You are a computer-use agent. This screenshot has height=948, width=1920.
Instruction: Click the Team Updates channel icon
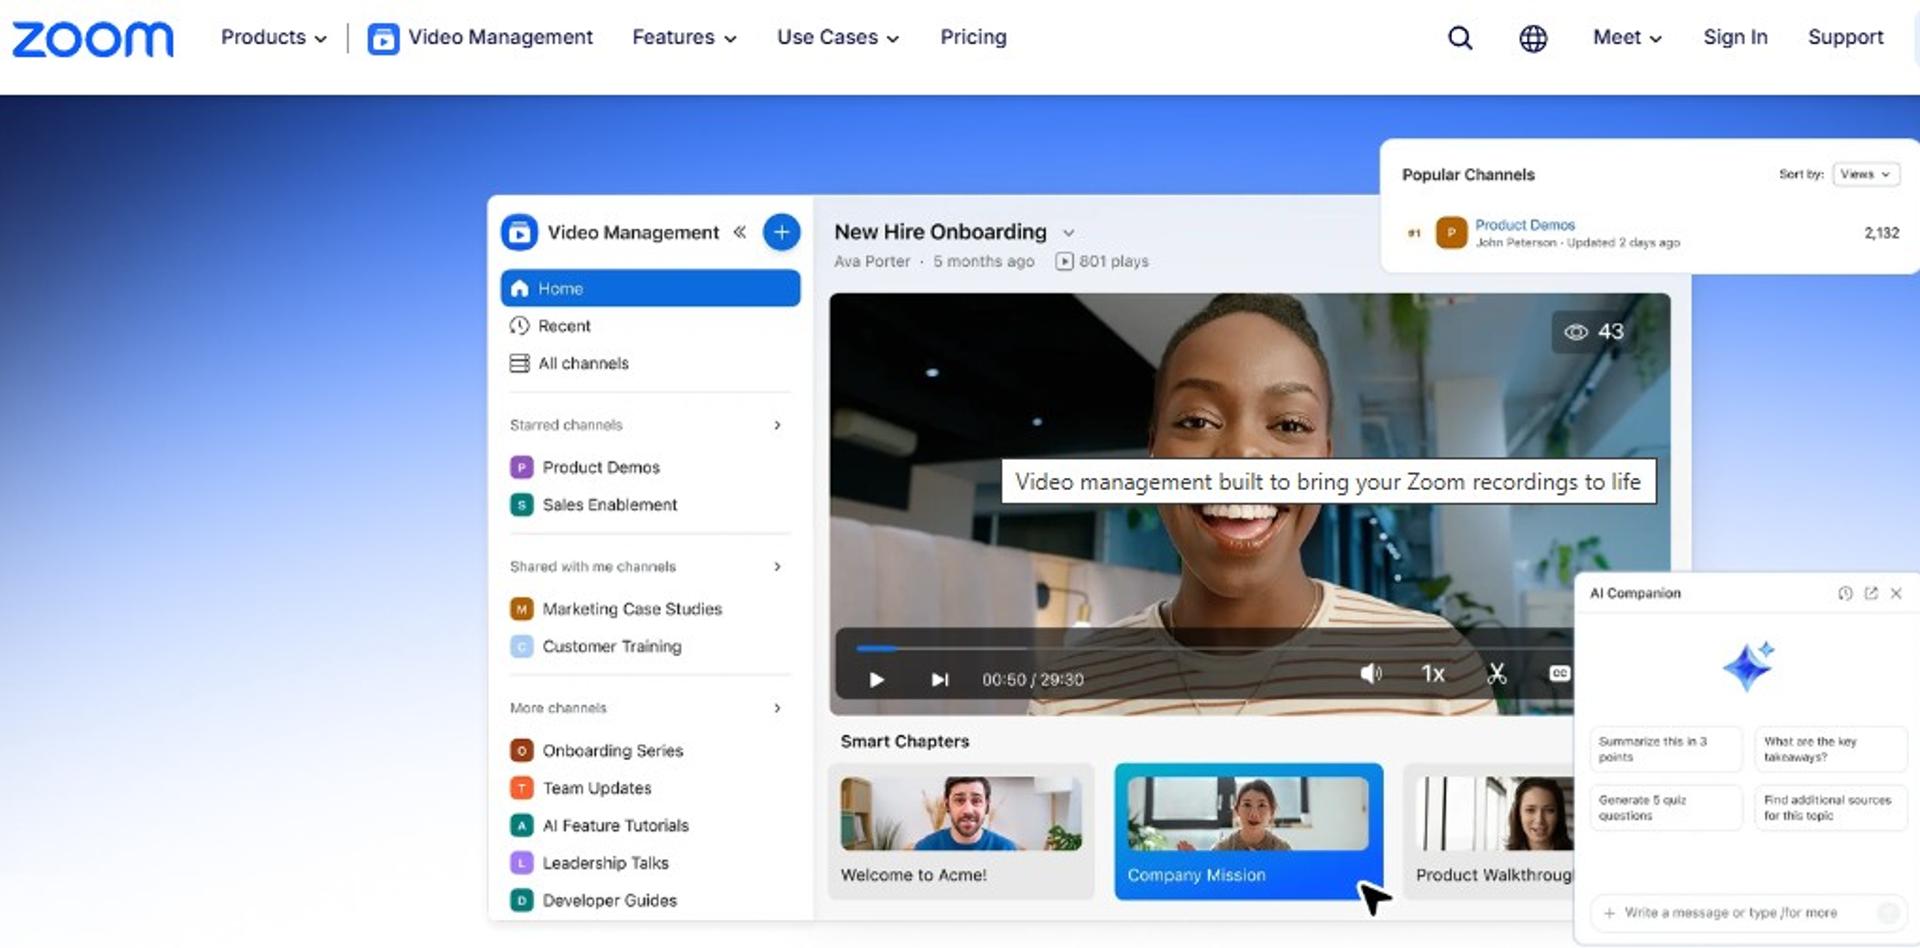521,788
